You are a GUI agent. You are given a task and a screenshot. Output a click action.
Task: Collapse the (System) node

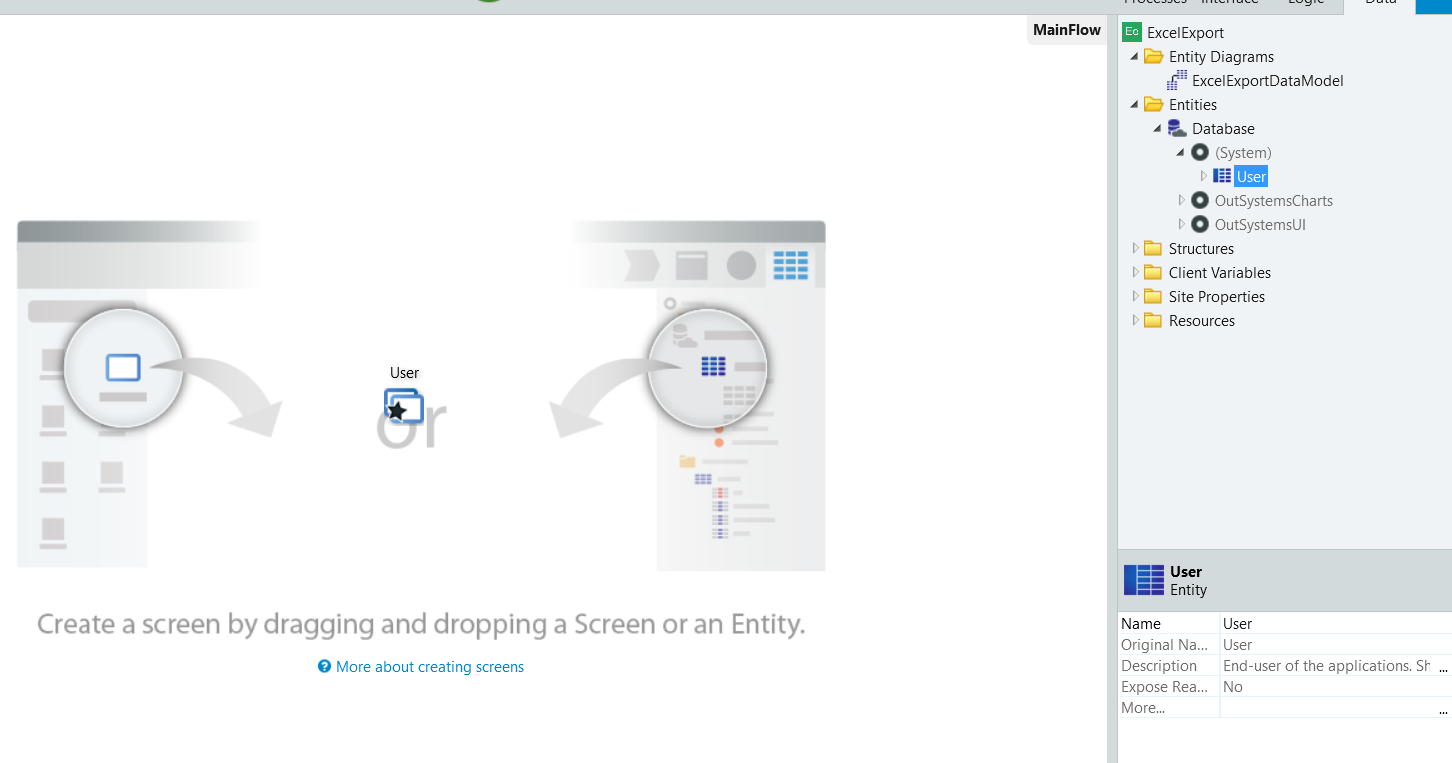(x=1181, y=153)
